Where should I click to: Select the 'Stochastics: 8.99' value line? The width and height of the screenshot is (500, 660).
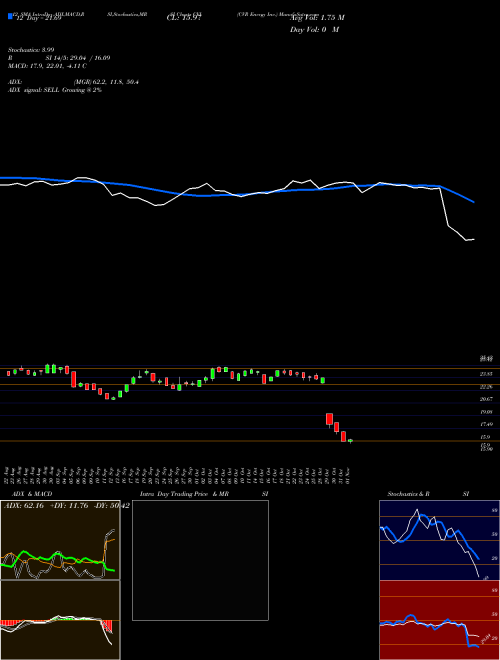[31, 50]
